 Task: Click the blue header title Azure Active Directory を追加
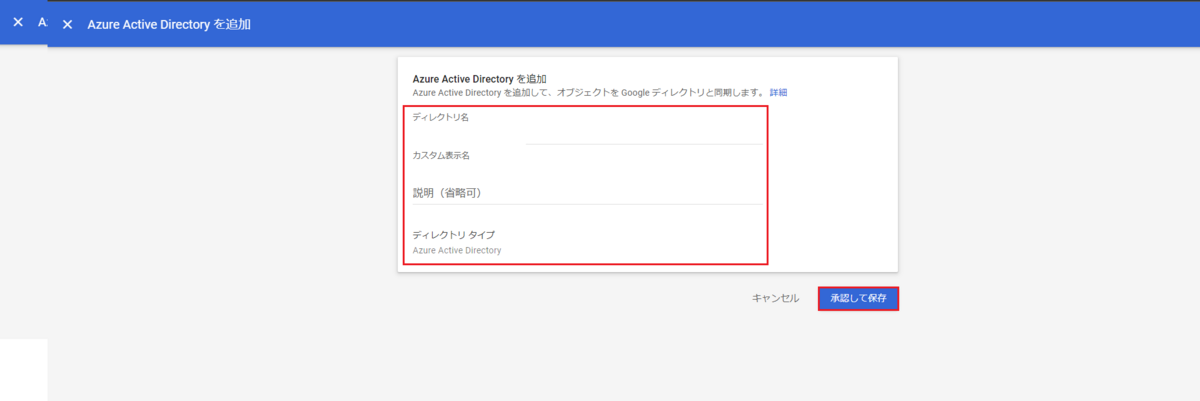tap(169, 24)
